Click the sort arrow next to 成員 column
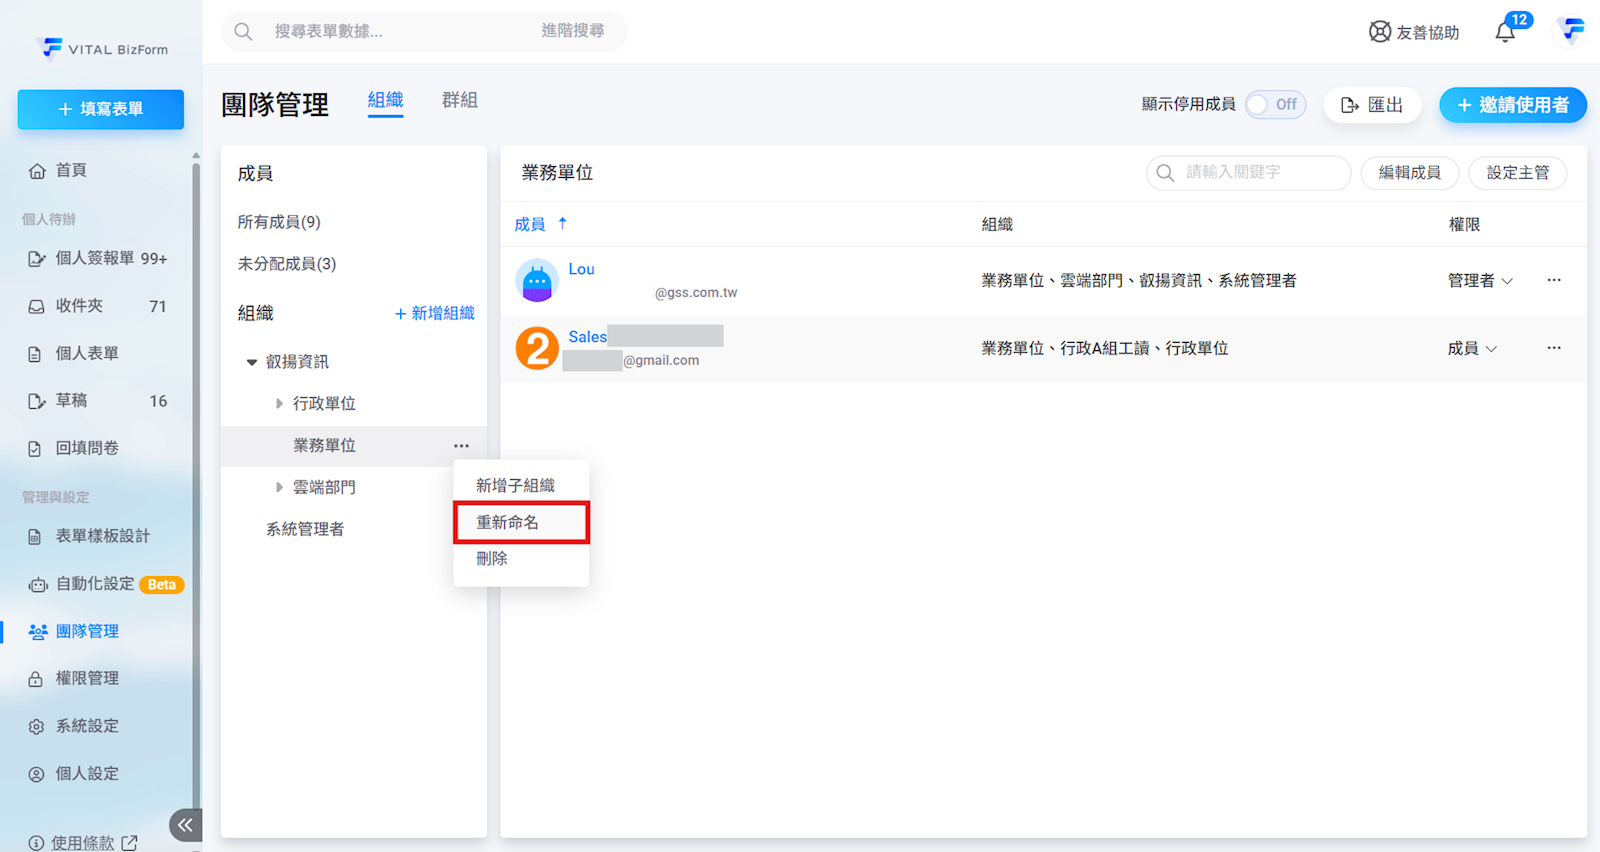Viewport: 1600px width, 852px height. tap(563, 224)
